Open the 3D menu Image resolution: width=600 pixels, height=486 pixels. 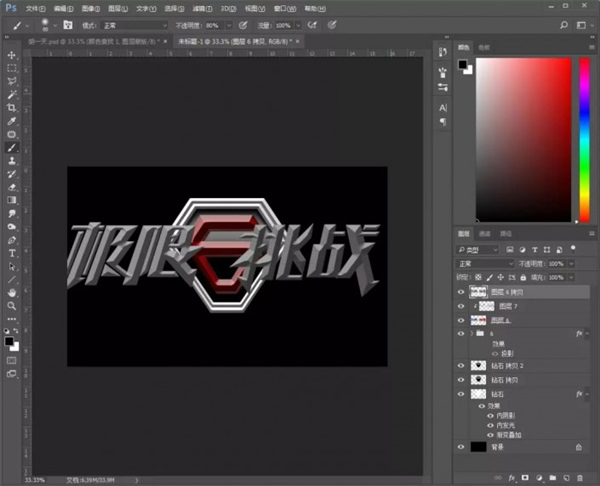click(x=228, y=8)
